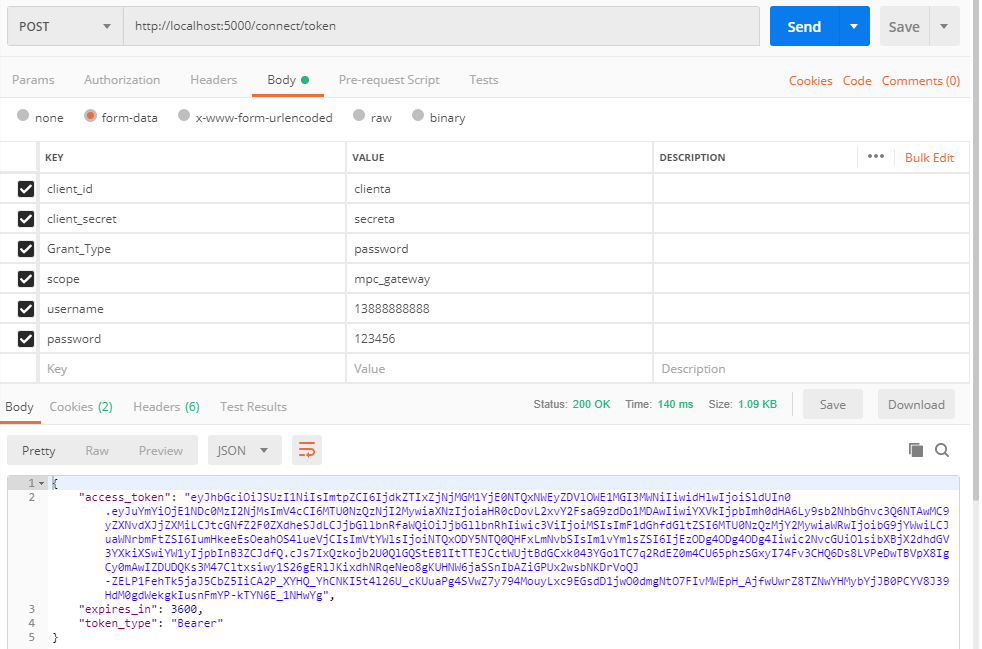Collapse the JSON object on line 1
The height and width of the screenshot is (649, 982).
click(42, 482)
